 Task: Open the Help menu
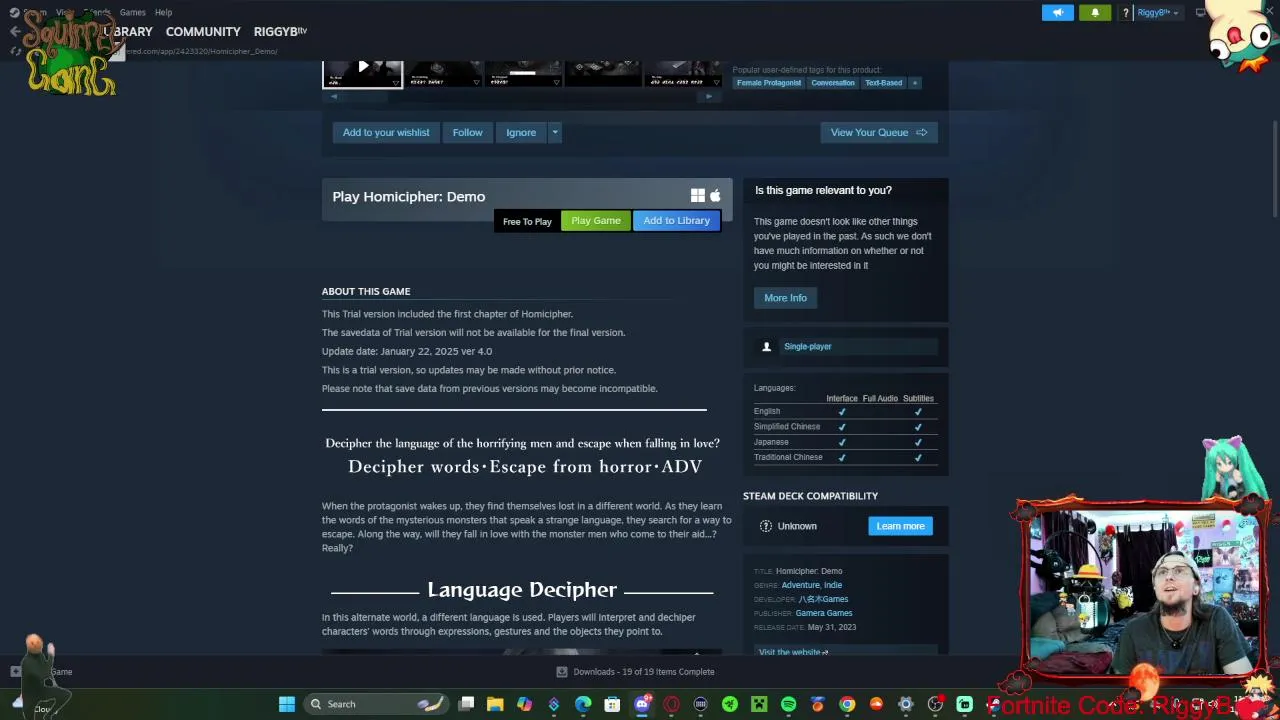point(163,12)
